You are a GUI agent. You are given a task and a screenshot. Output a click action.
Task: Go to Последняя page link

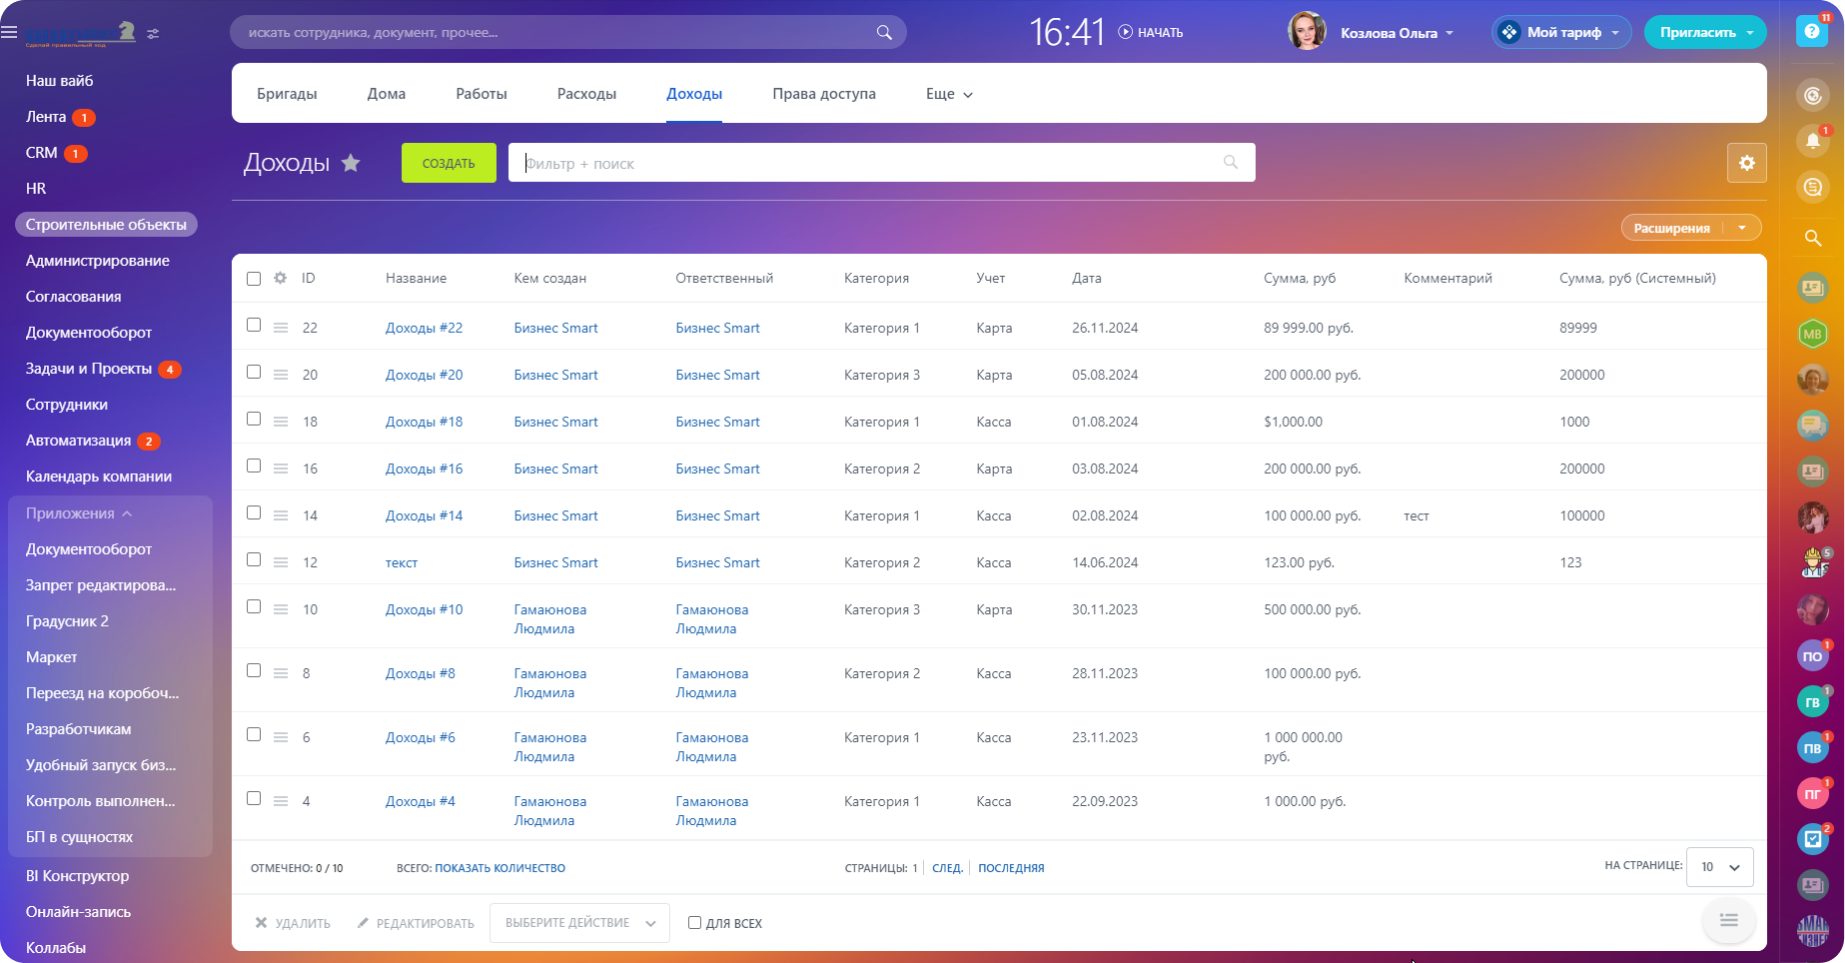[x=1011, y=868]
